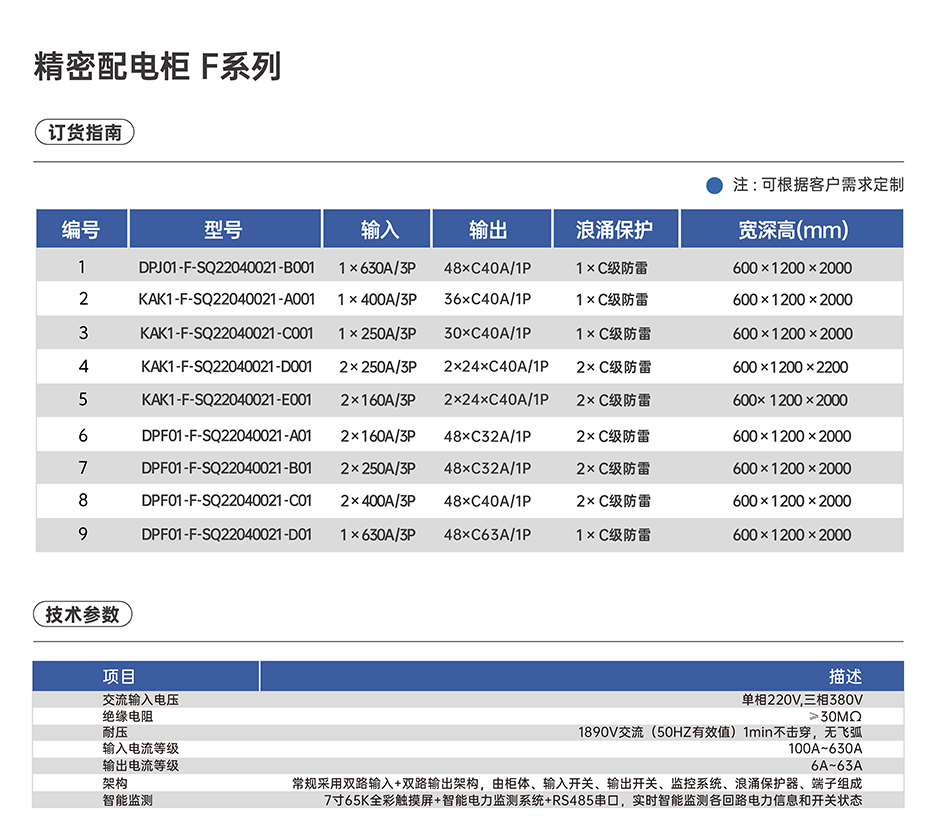The image size is (938, 840).
Task: Click the value 6A~63A
Action: [836, 766]
